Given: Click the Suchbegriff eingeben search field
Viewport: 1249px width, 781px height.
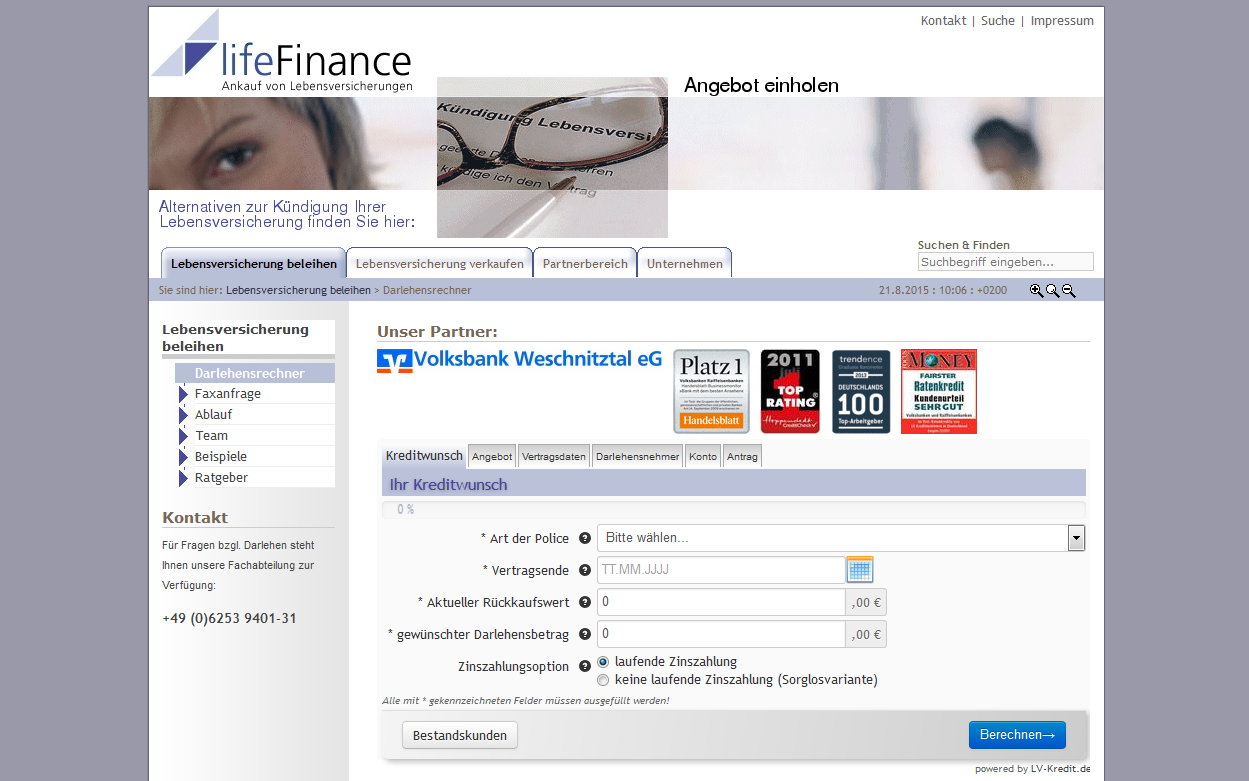Looking at the screenshot, I should point(1006,262).
